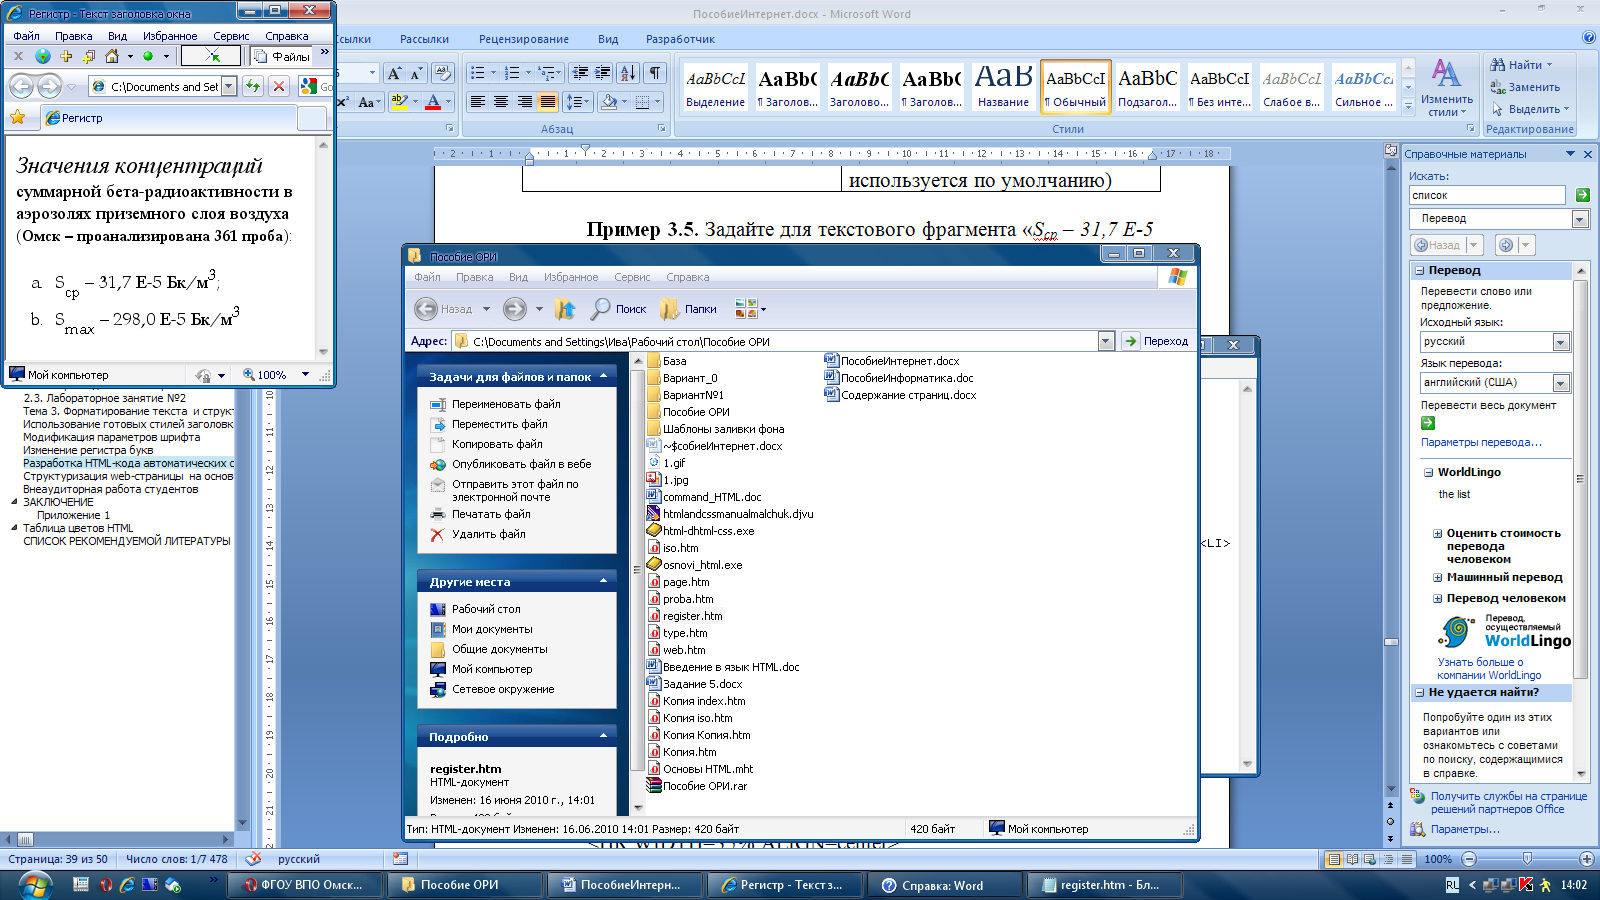
Task: Click Web Layout view icon in status bar
Action: [x=1370, y=859]
